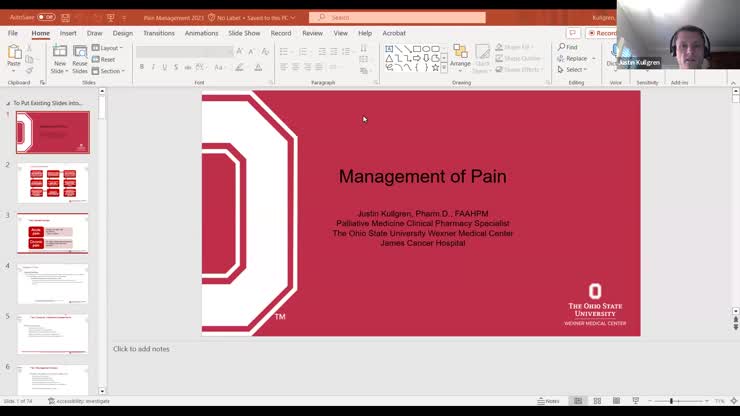
Task: Click the slide panel scroll down arrow
Action: click(x=102, y=391)
